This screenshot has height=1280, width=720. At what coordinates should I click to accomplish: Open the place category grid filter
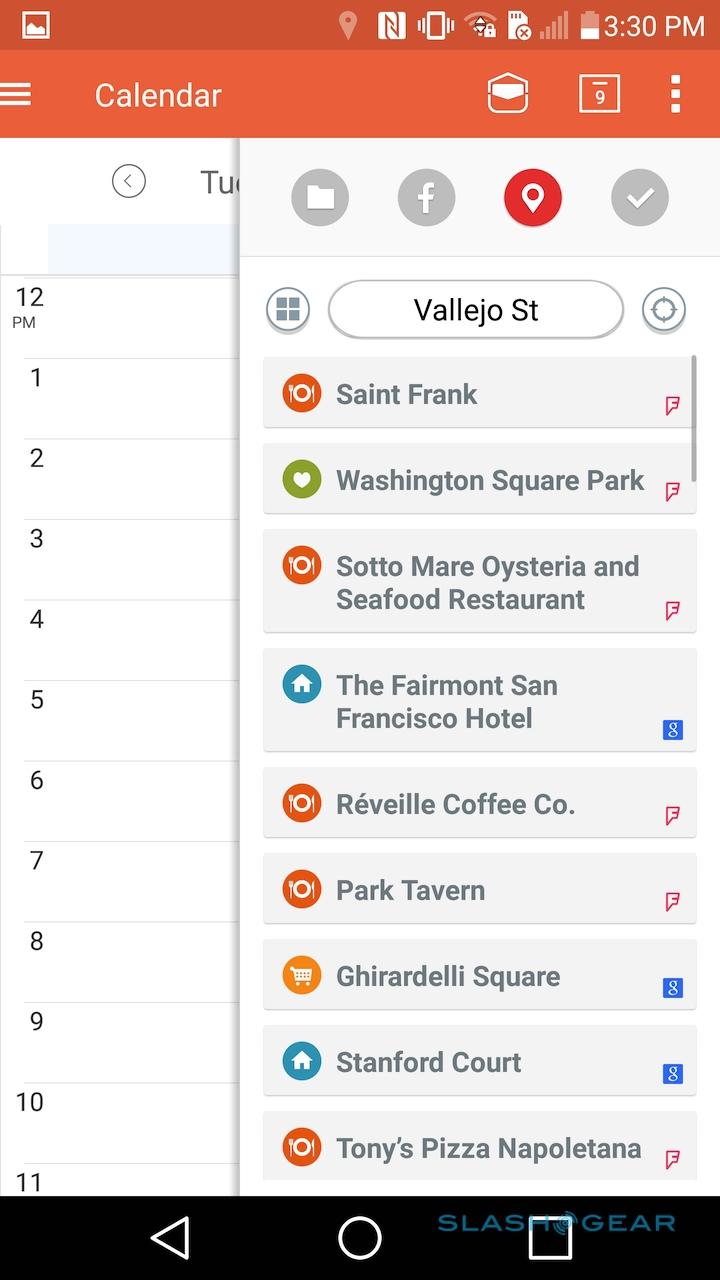(288, 310)
